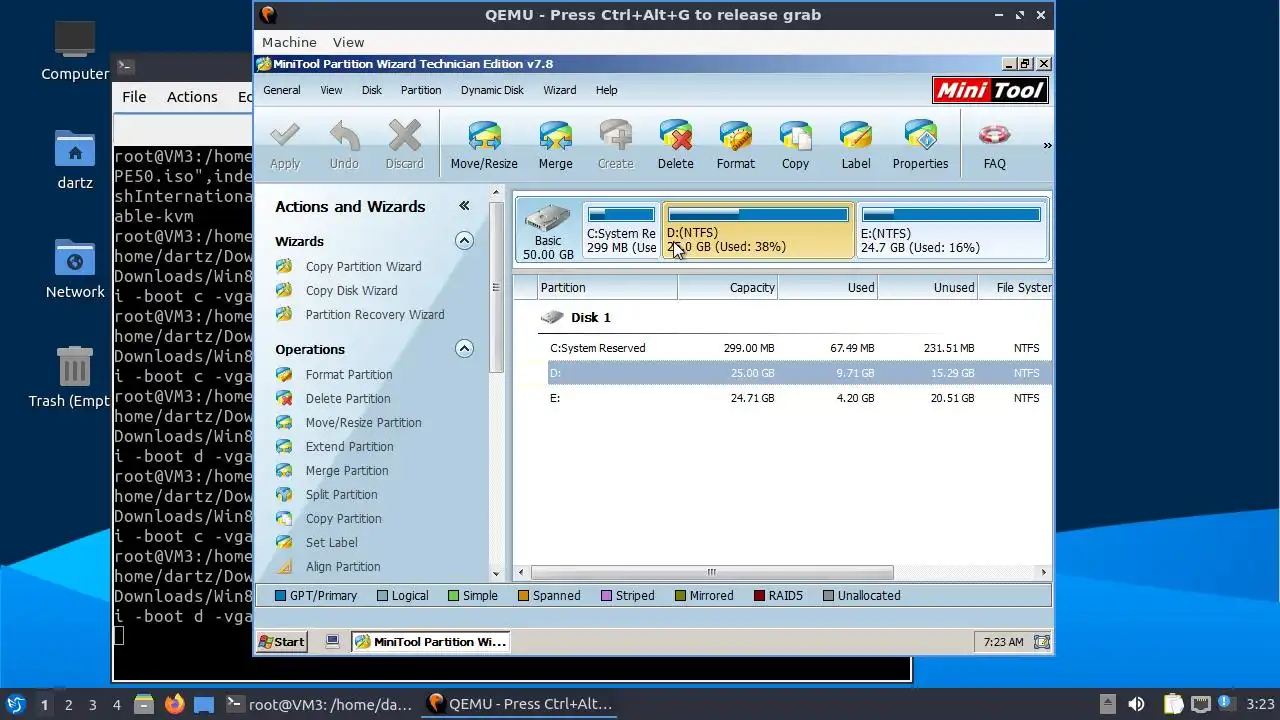
Task: Select C:System Reserved partition row
Action: (x=784, y=348)
